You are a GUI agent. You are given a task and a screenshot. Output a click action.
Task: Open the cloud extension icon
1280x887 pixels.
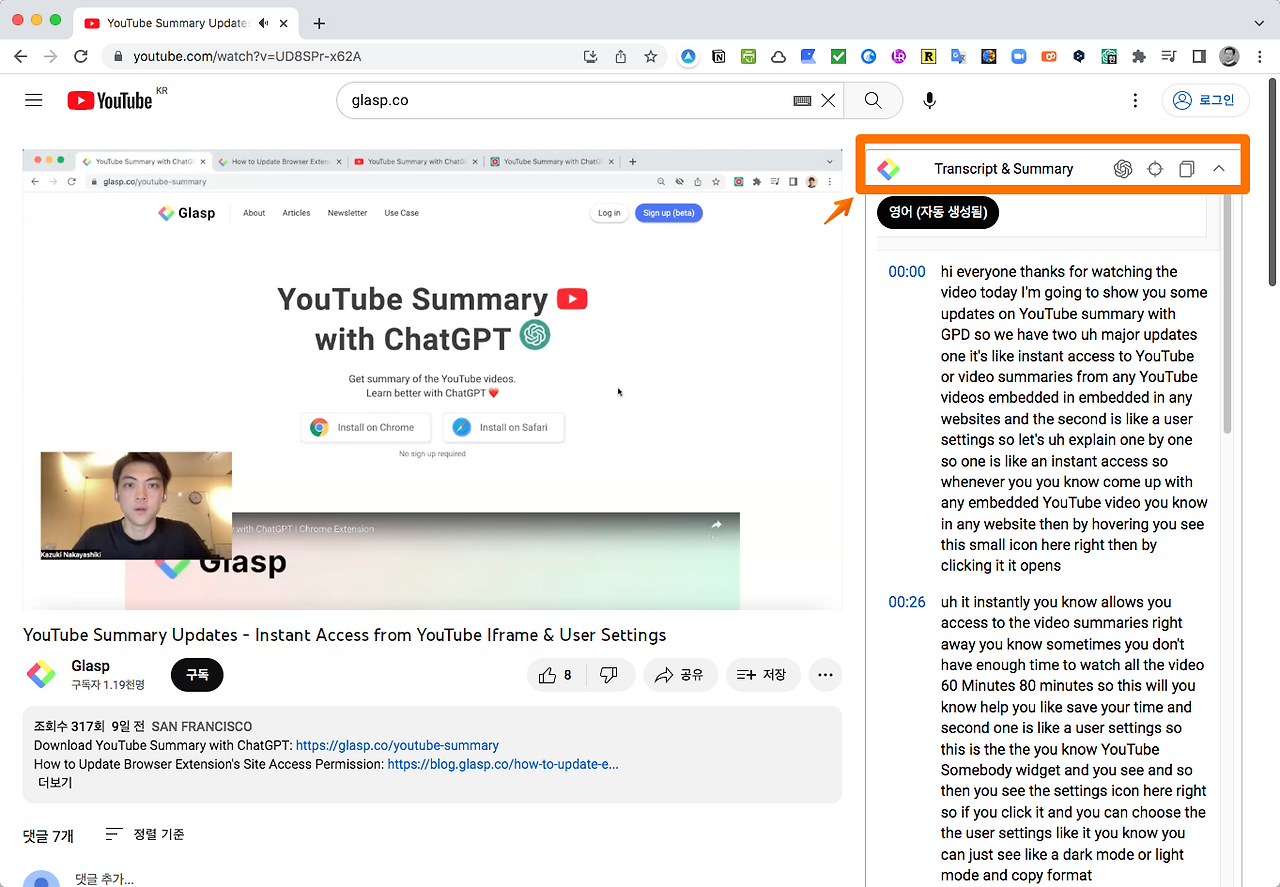779,57
